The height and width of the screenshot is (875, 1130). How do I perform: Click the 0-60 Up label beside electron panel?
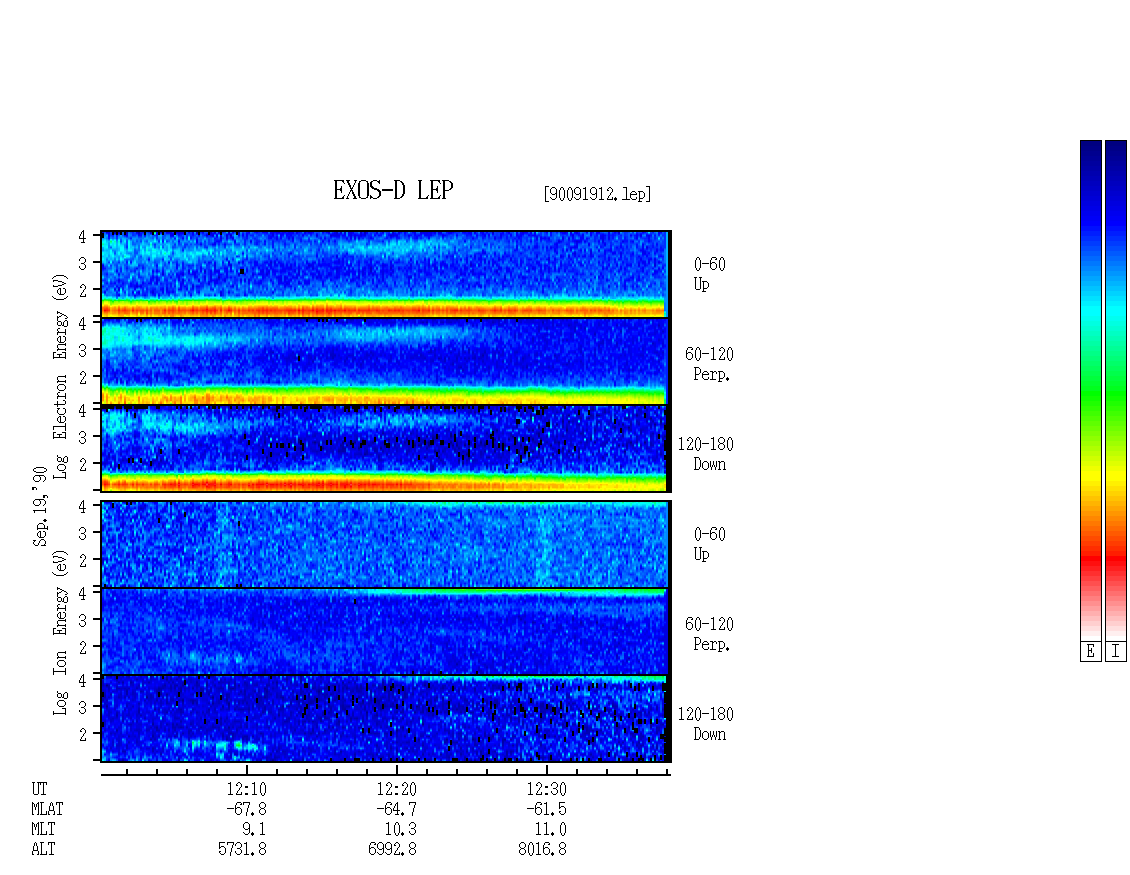pyautogui.click(x=709, y=274)
